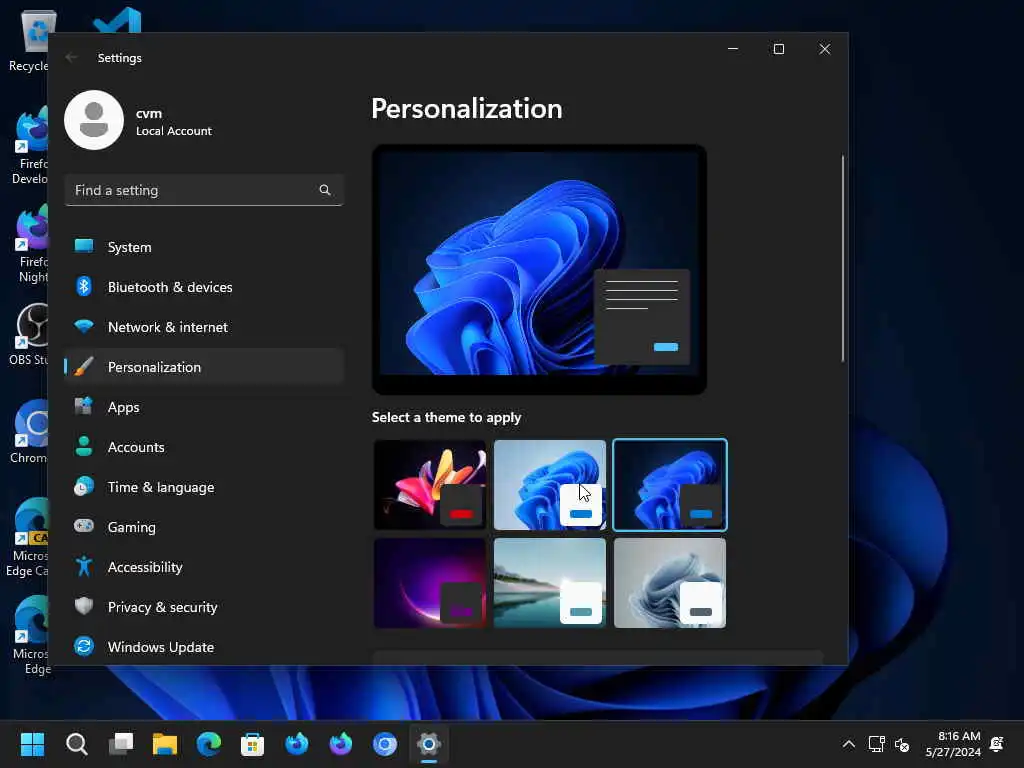Apply the Windows light bloom theme

[x=550, y=485]
